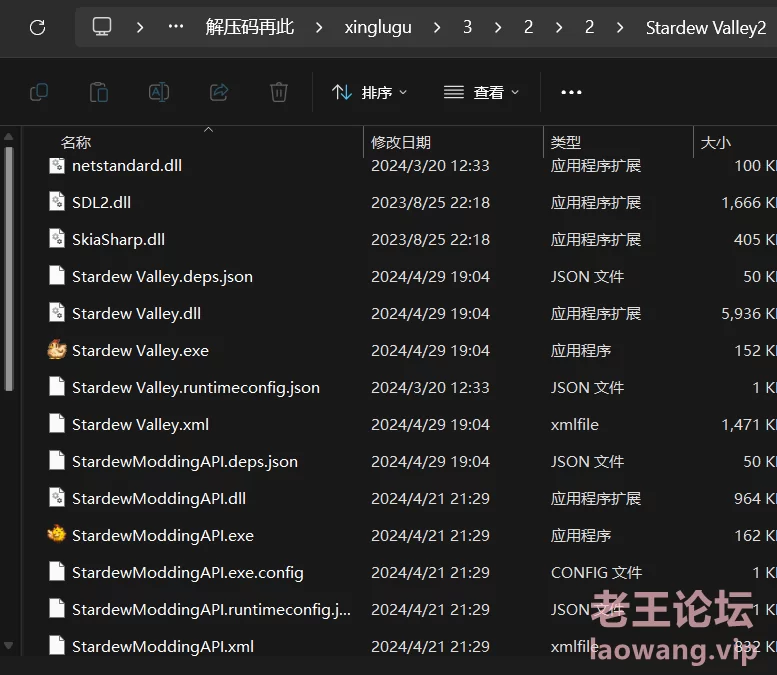Select the StardewModdingAPI.exe icon
Image resolution: width=777 pixels, height=675 pixels.
(57, 535)
